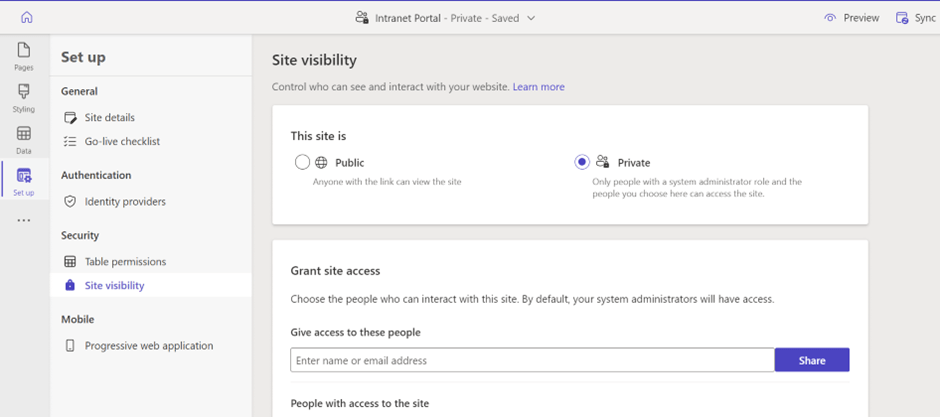Viewport: 940px width, 417px height.
Task: Select Site visibility in Security section
Action: click(x=114, y=285)
